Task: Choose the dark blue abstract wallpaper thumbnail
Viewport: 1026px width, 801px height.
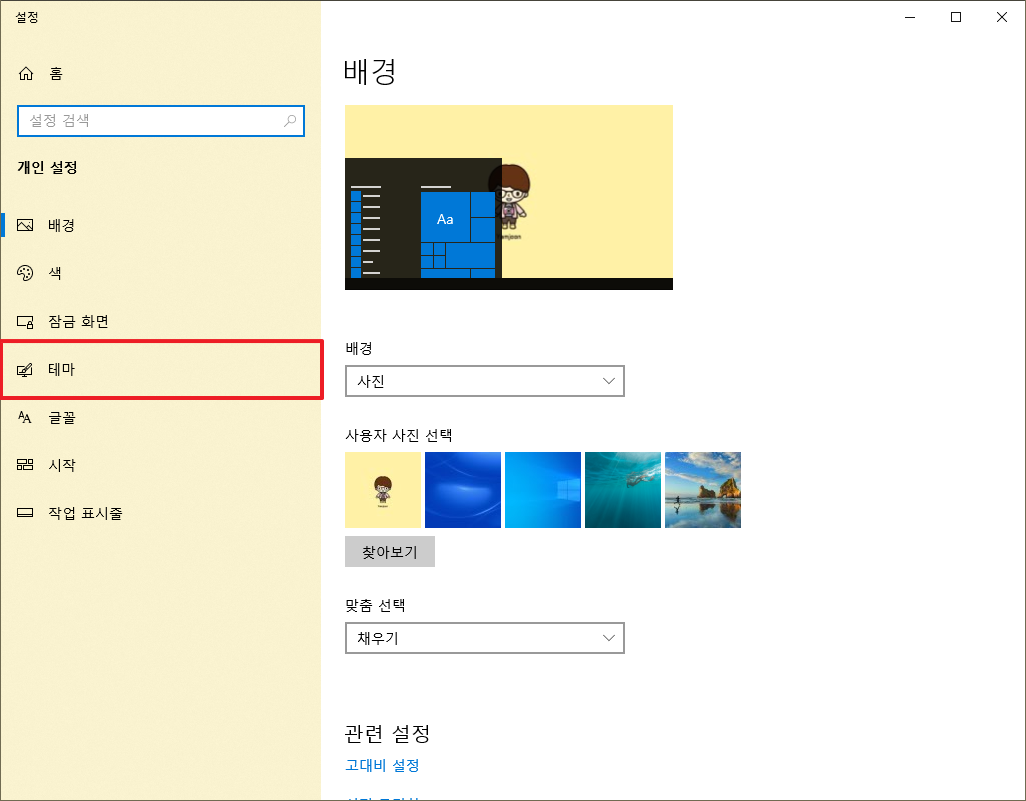Action: (463, 490)
